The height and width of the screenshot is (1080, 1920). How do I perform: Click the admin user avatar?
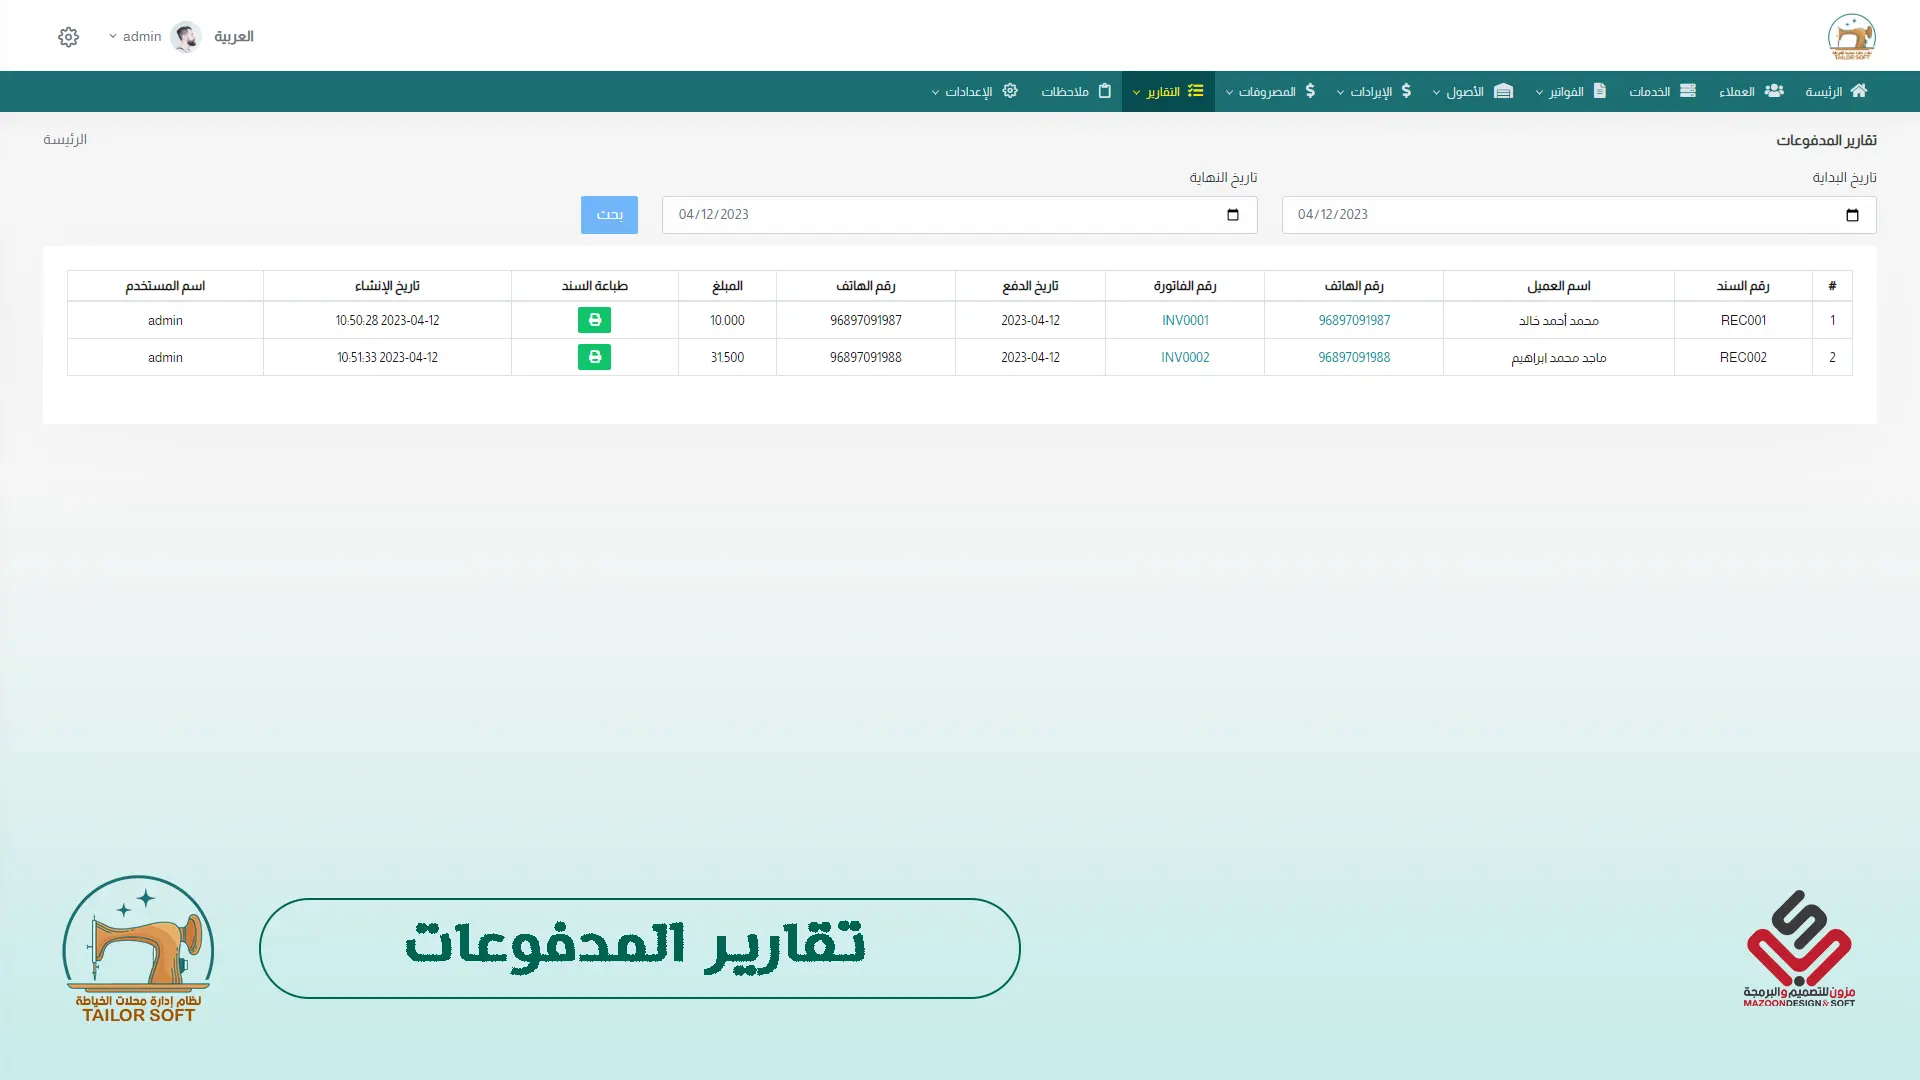(186, 37)
